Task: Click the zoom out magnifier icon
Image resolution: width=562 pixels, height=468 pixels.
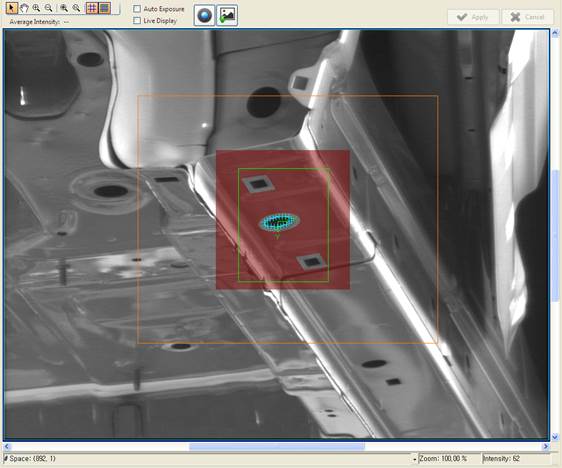Action: pyautogui.click(x=48, y=8)
